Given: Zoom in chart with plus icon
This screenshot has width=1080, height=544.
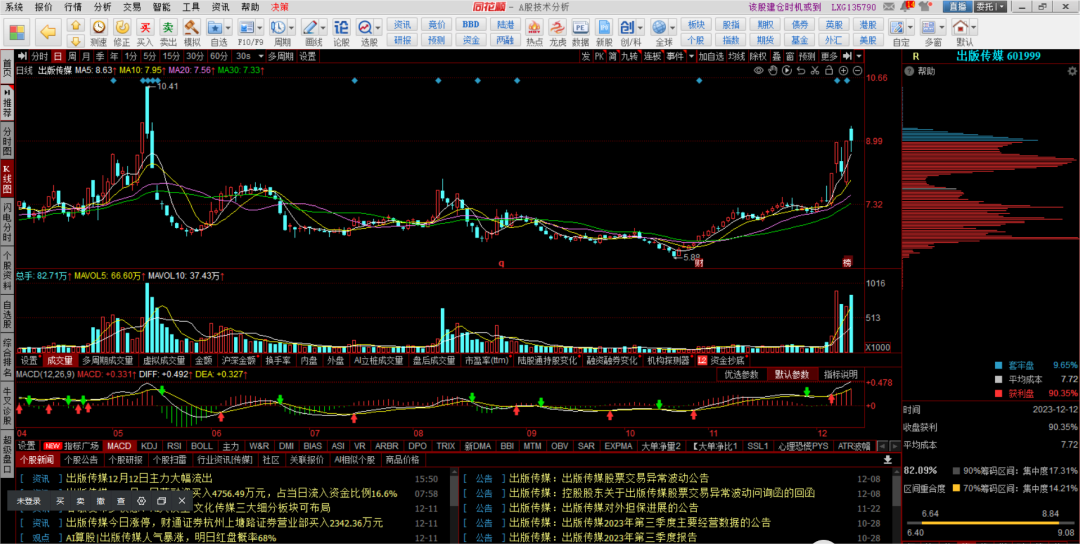Looking at the screenshot, I should coord(843,70).
